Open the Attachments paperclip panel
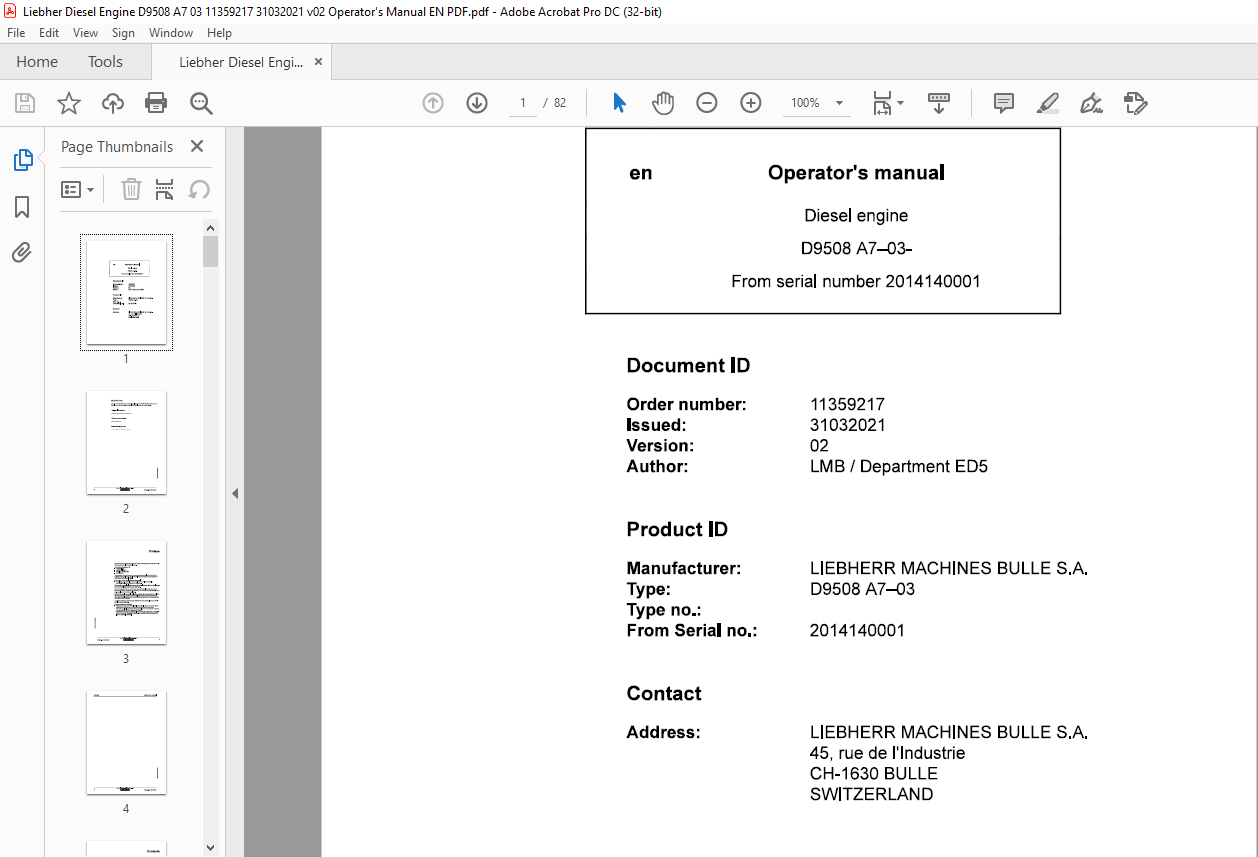The image size is (1258, 857). 22,252
